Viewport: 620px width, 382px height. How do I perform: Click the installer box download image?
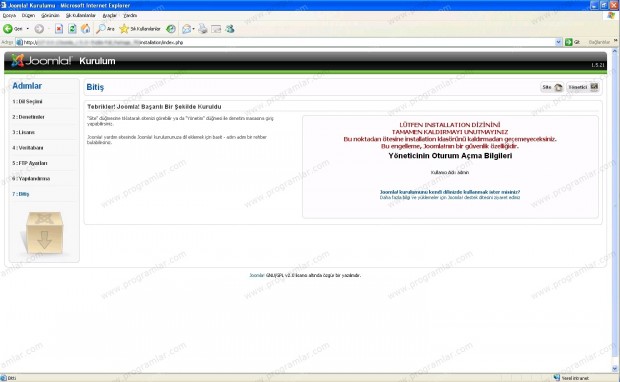pos(44,233)
